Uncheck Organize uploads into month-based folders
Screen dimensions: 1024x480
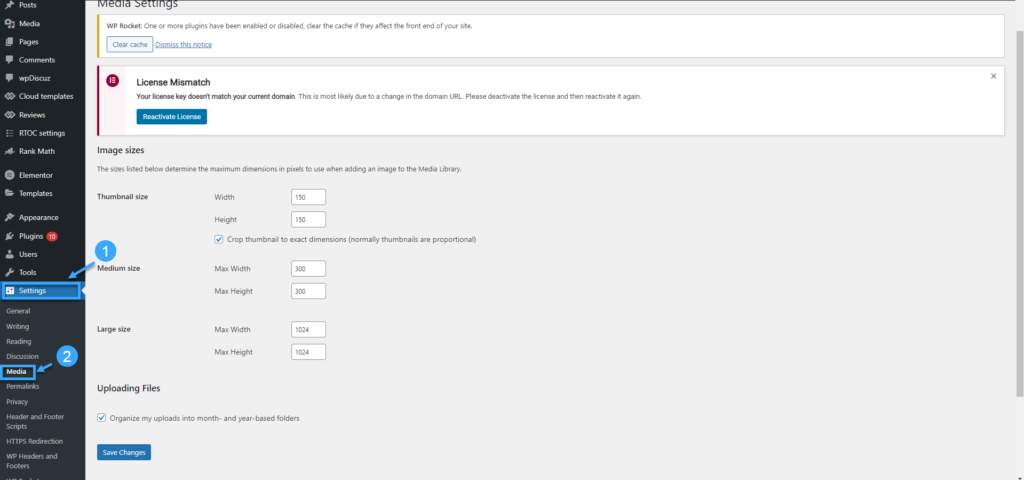(x=102, y=418)
